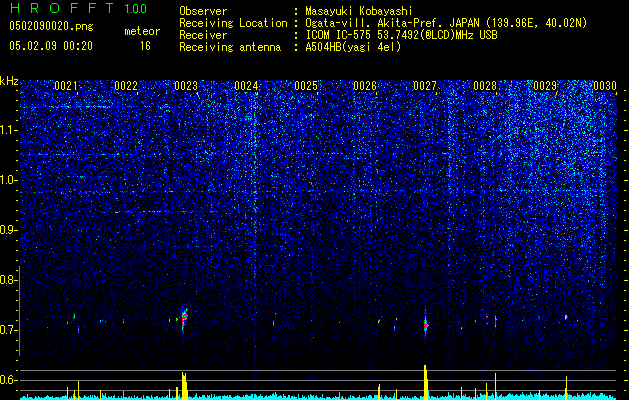Click the meteor count label
This screenshot has height=400, width=629.
(x=142, y=31)
